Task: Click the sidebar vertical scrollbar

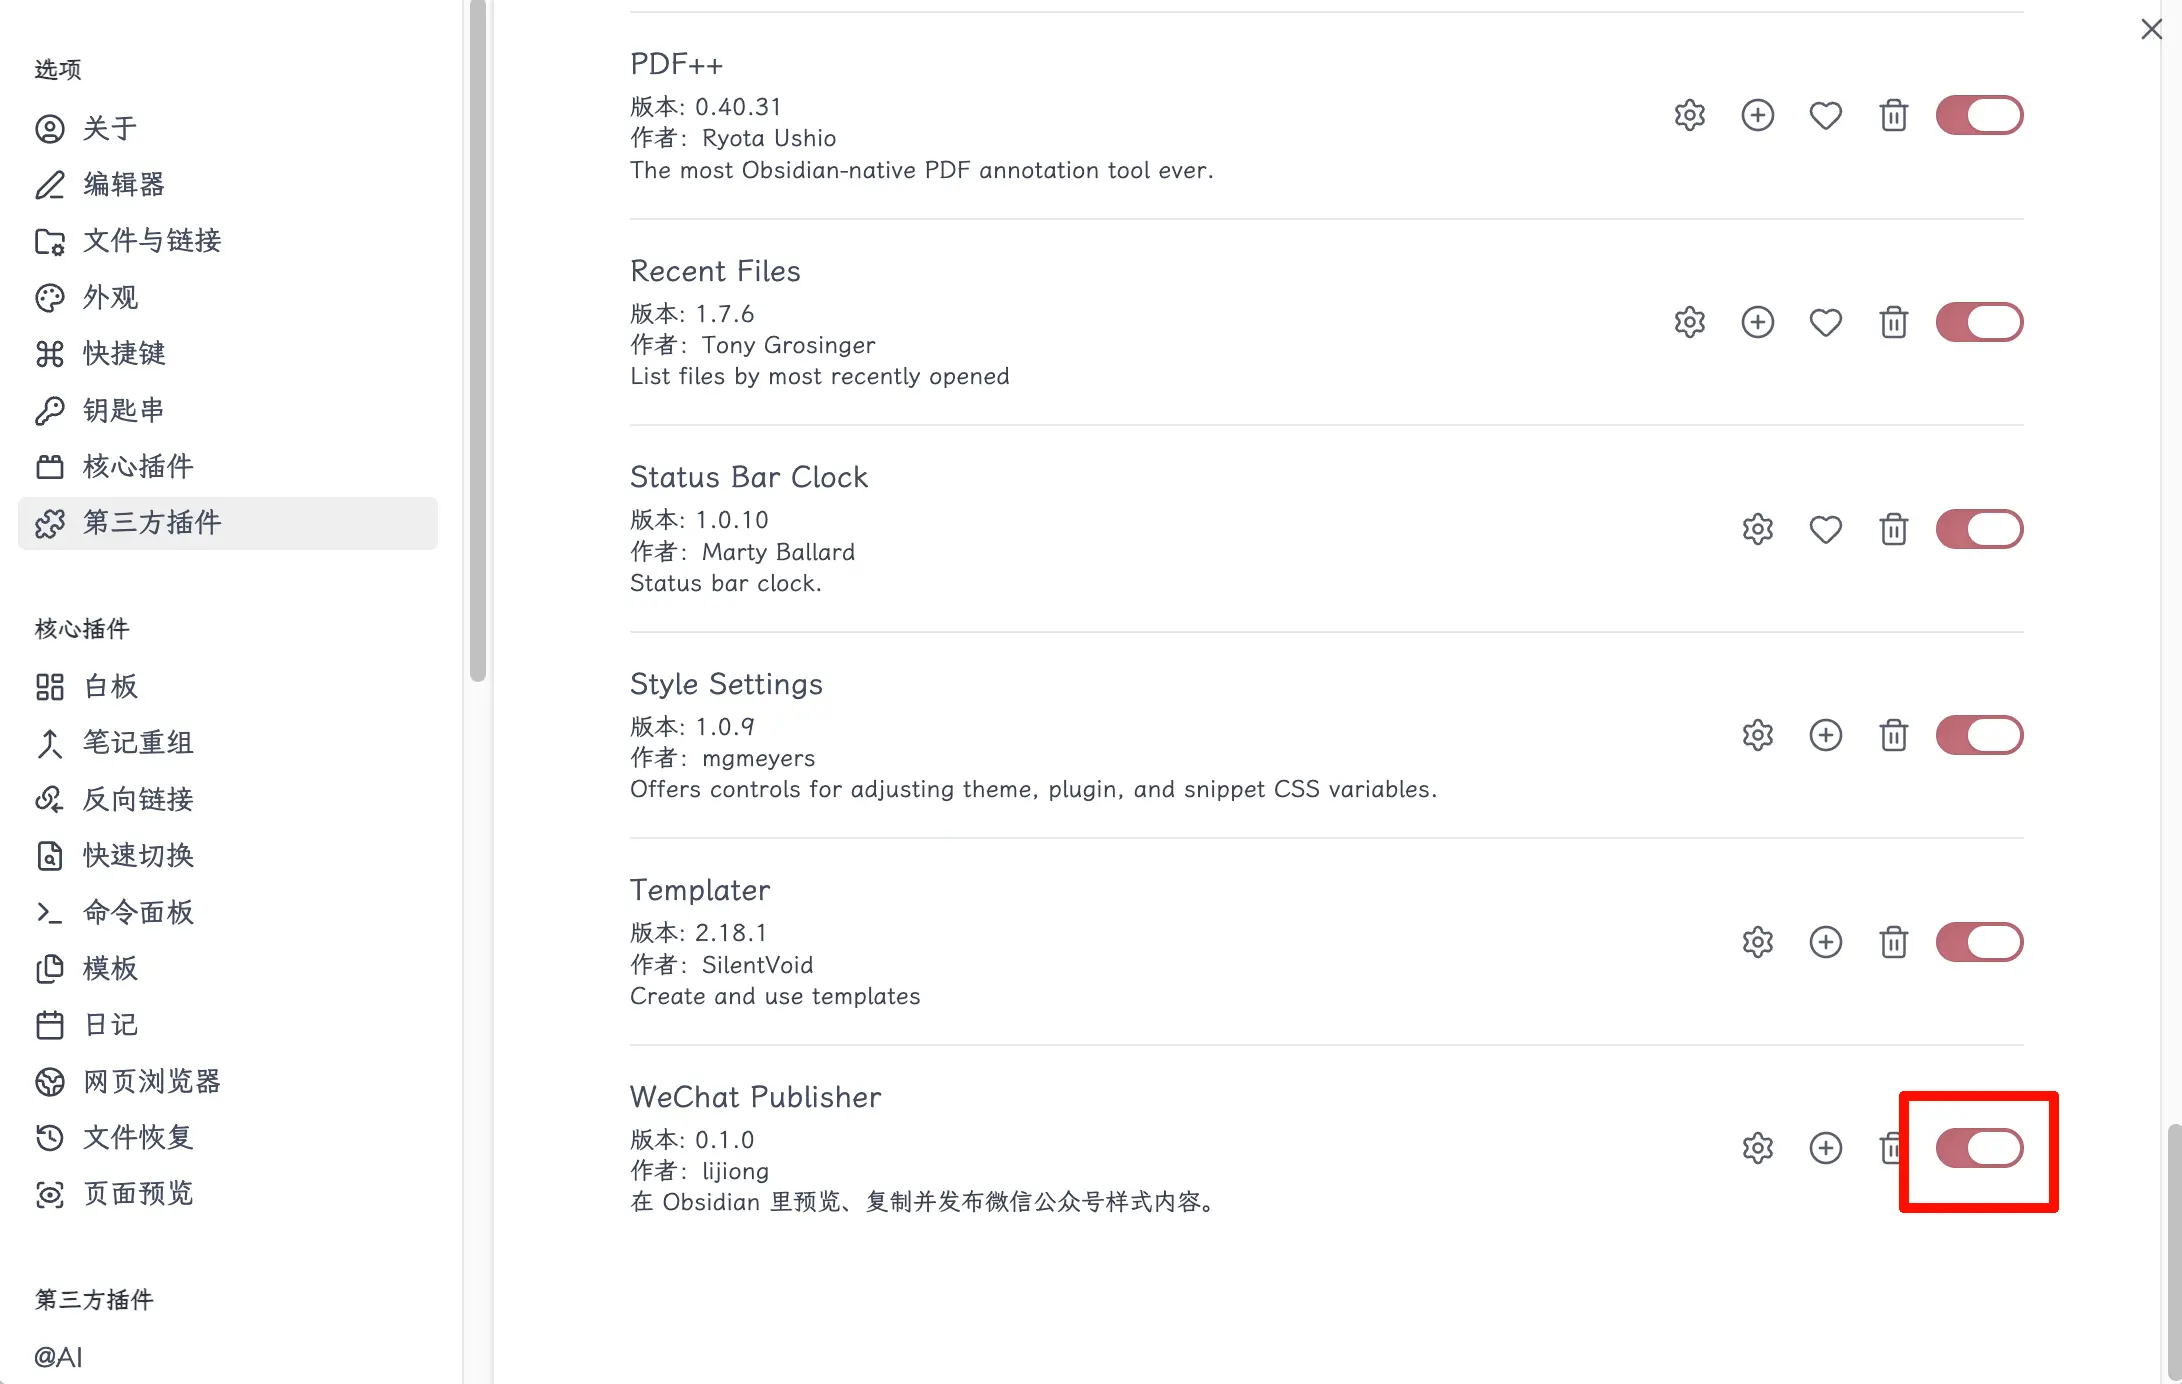Action: tap(478, 340)
